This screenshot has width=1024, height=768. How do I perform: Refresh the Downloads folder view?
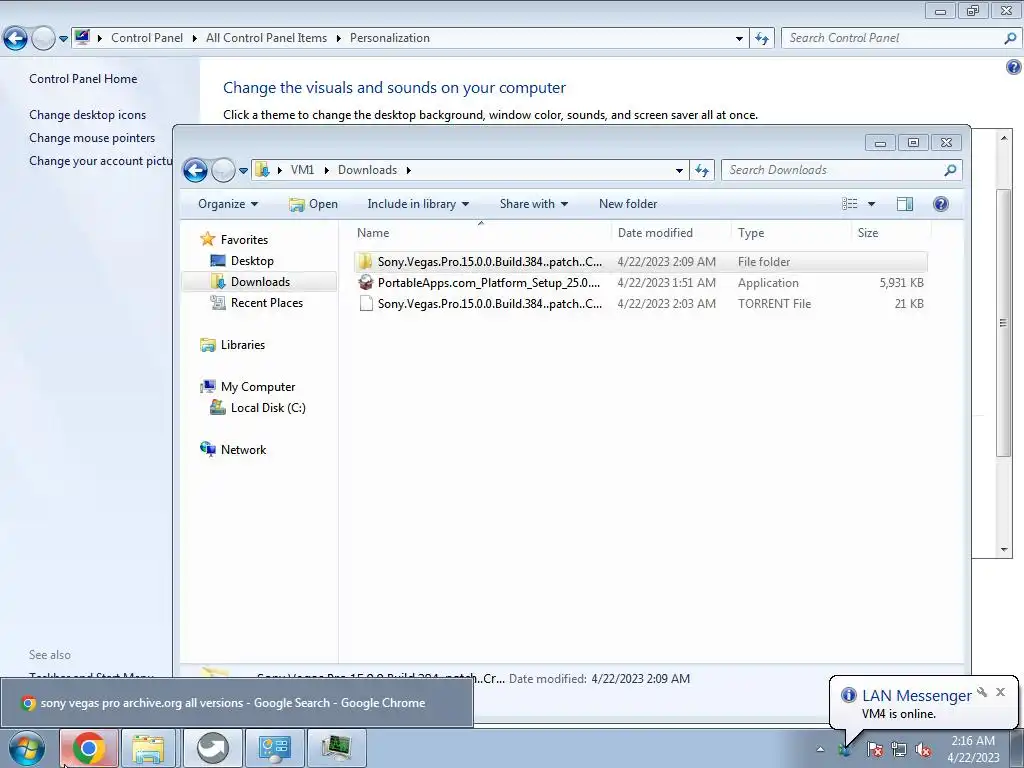702,170
